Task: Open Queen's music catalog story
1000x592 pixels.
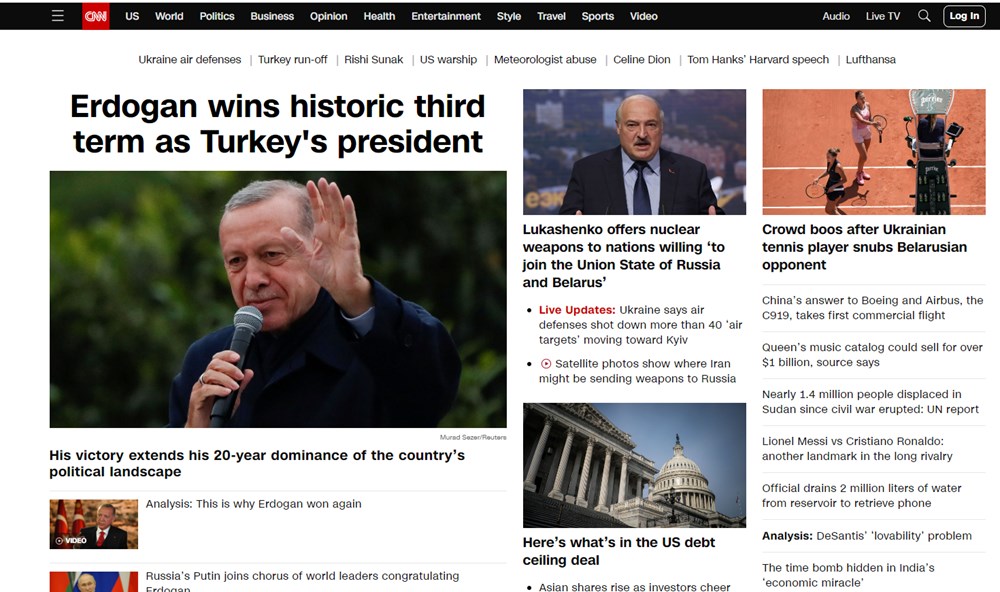Action: 872,355
